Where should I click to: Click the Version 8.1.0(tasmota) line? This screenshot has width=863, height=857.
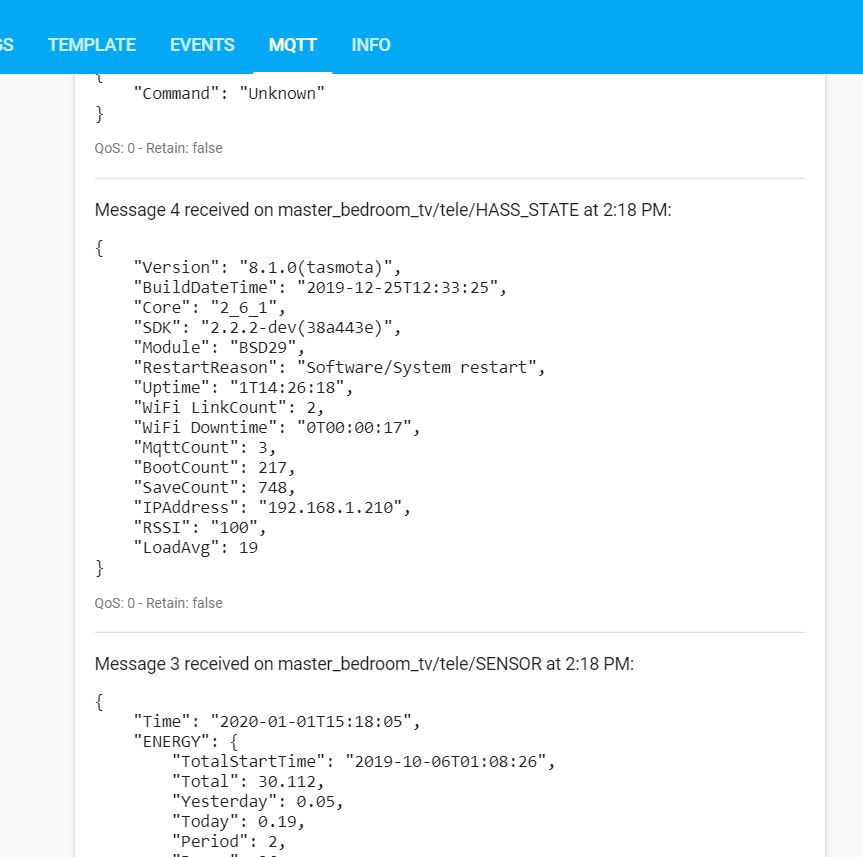pos(266,267)
